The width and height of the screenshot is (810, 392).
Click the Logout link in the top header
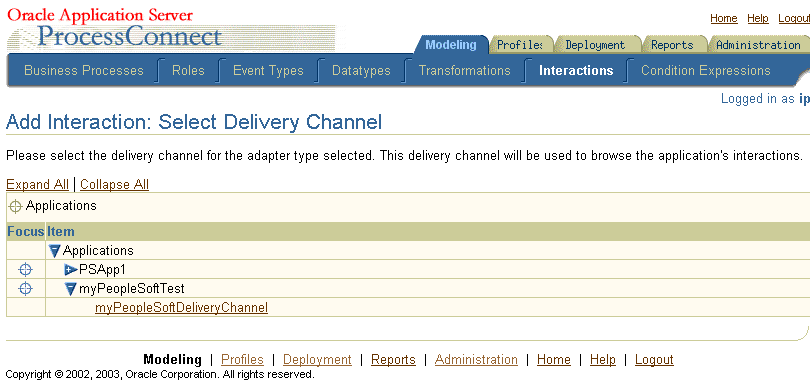[x=794, y=19]
